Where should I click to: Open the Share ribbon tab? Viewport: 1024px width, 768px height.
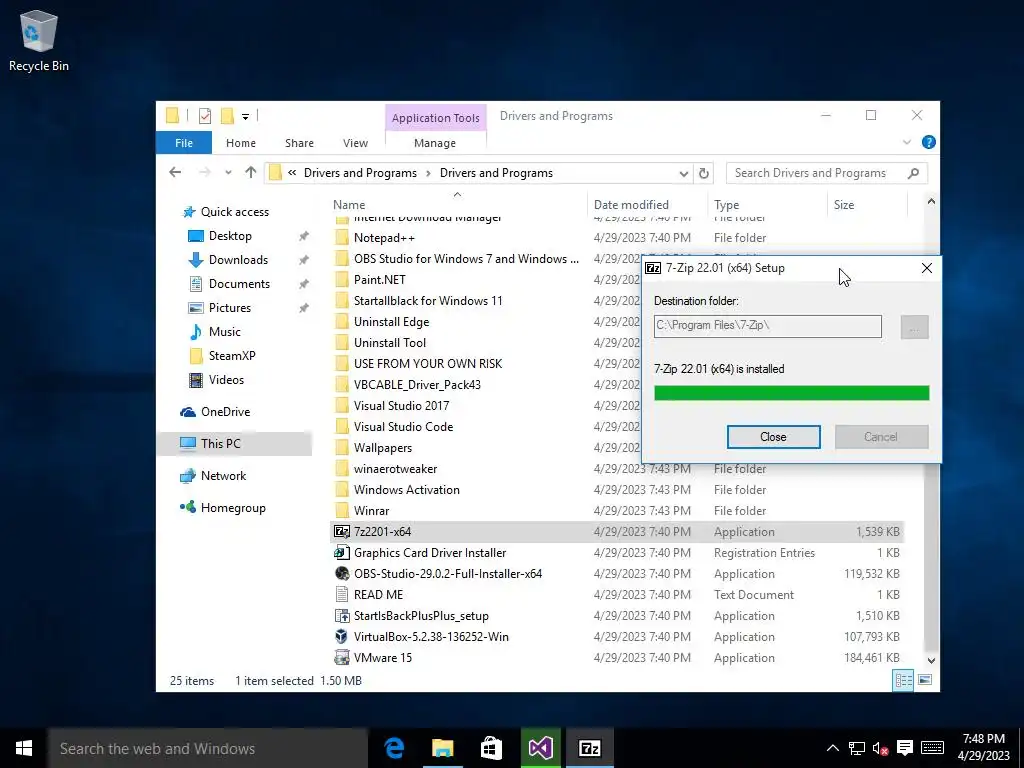click(x=299, y=143)
